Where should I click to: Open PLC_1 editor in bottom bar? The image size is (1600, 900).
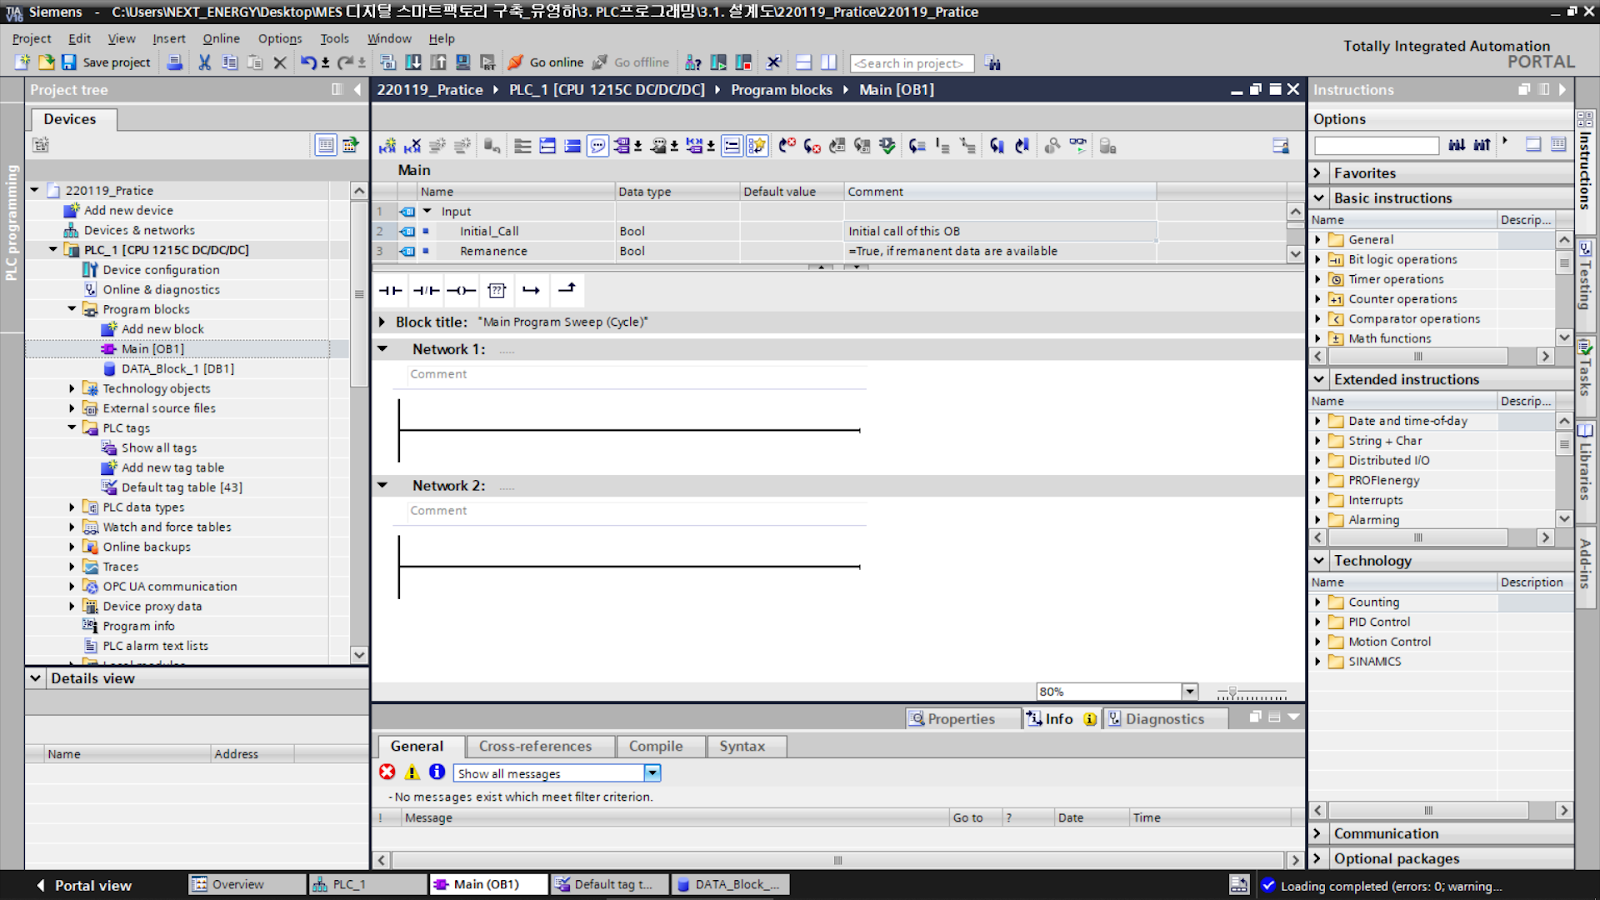(367, 884)
